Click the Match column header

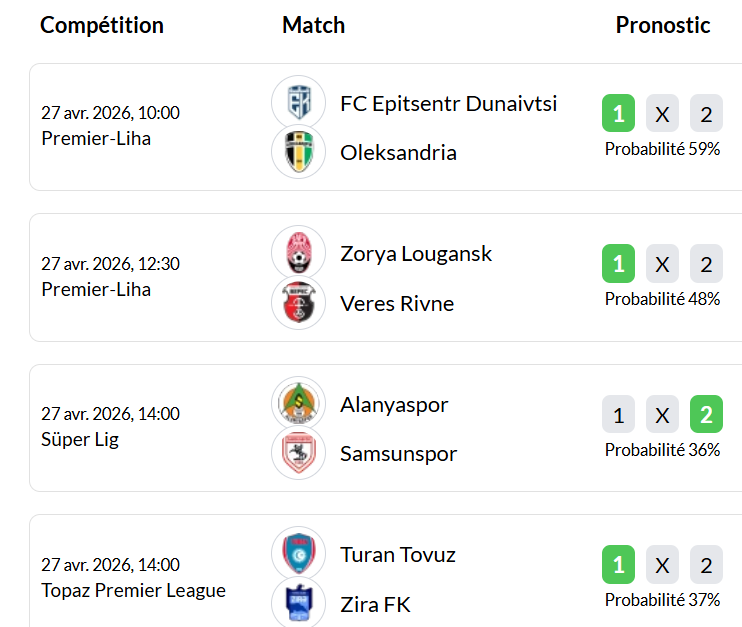pyautogui.click(x=313, y=25)
